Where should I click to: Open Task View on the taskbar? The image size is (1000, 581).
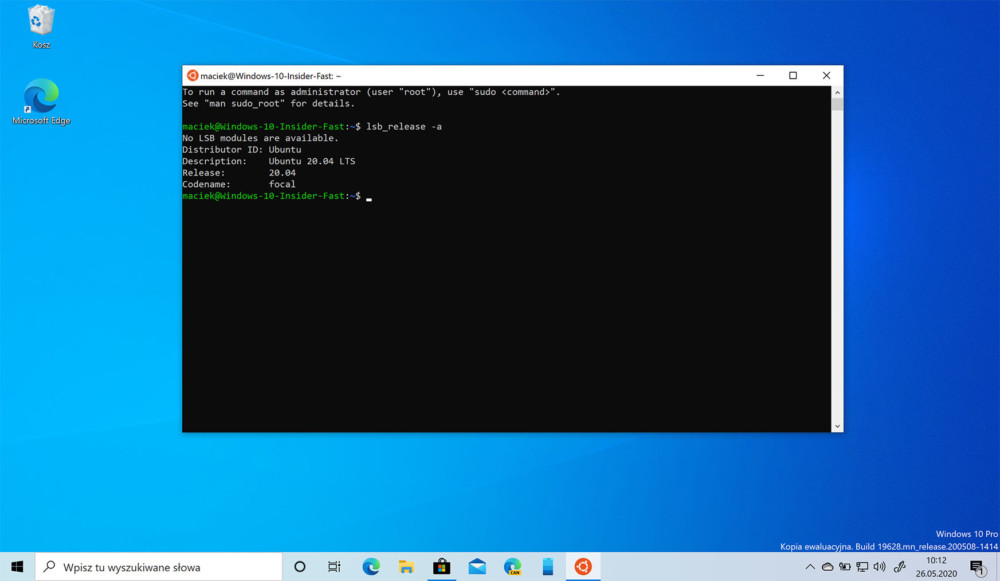[x=334, y=566]
